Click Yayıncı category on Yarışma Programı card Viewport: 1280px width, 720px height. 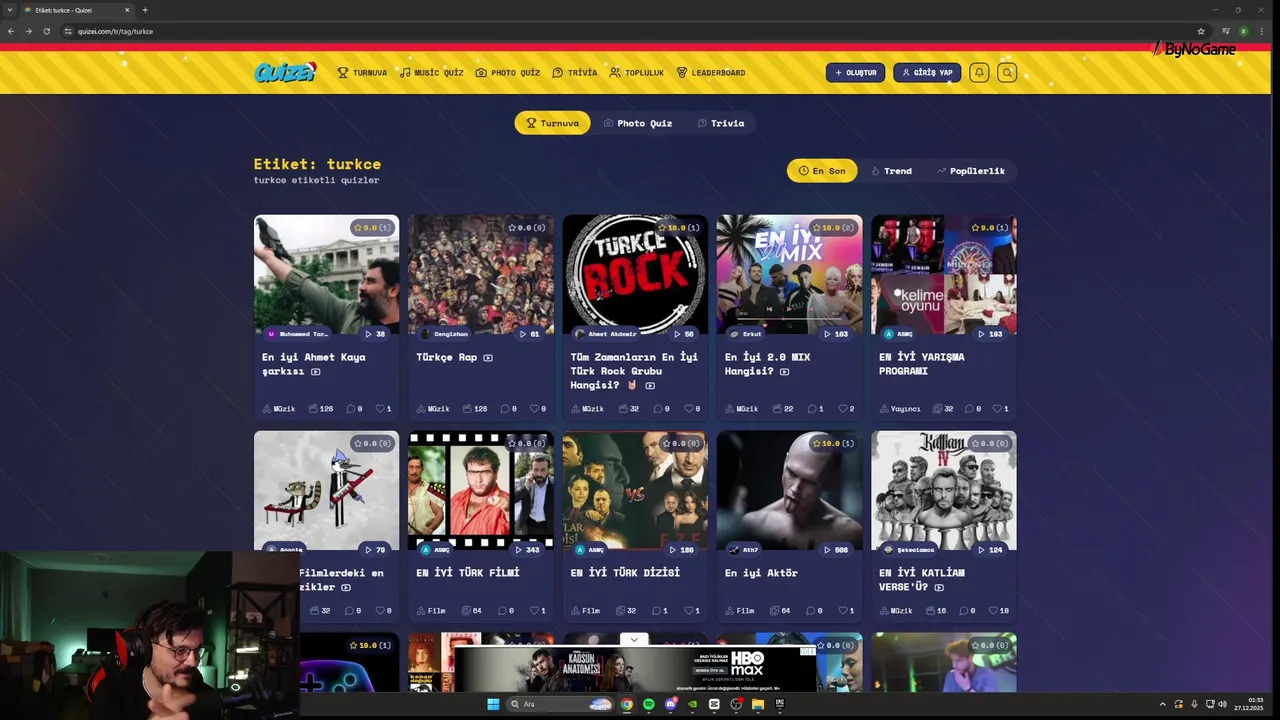[x=899, y=409]
